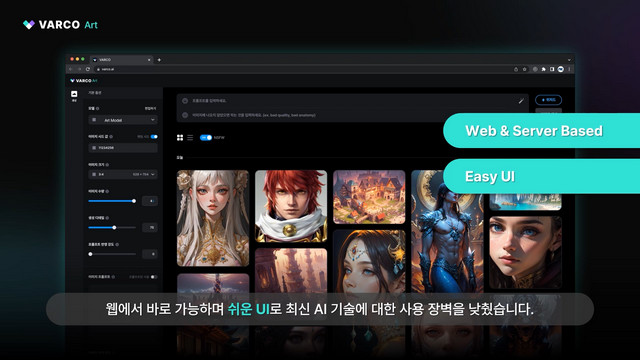Enable the image prompt toggle at sidebar bottom
The width and height of the screenshot is (640, 360).
(x=153, y=277)
